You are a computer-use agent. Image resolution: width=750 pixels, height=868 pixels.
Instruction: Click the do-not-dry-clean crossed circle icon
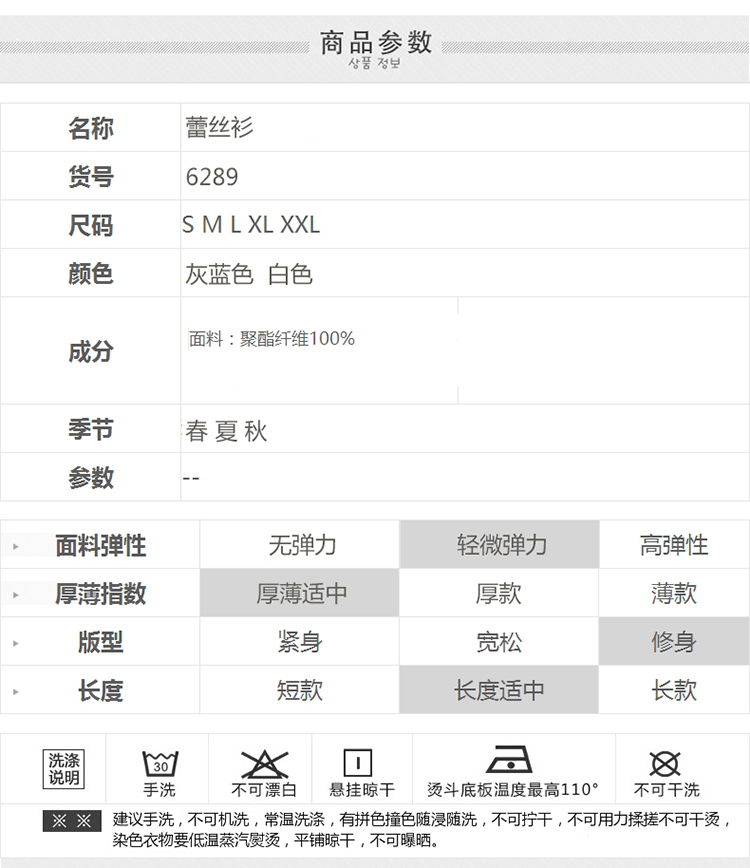tap(665, 764)
